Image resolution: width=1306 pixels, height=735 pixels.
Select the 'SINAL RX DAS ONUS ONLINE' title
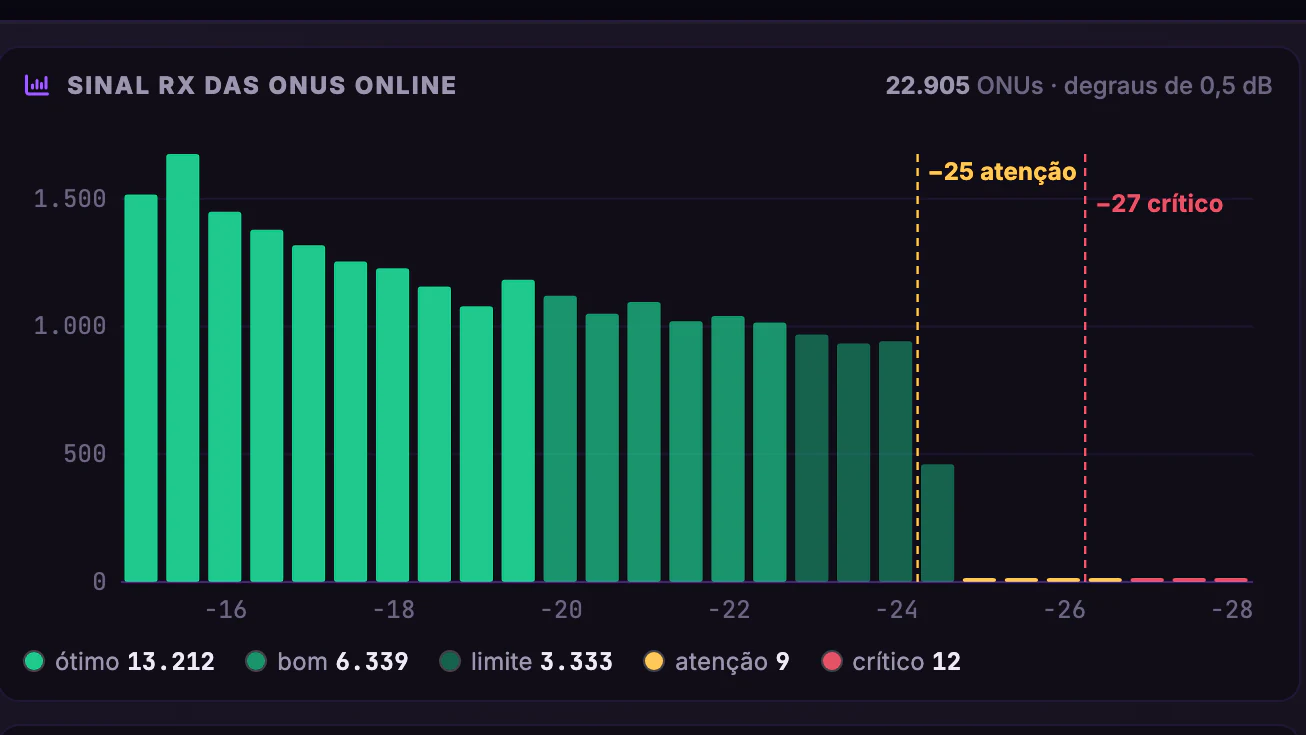tap(262, 86)
